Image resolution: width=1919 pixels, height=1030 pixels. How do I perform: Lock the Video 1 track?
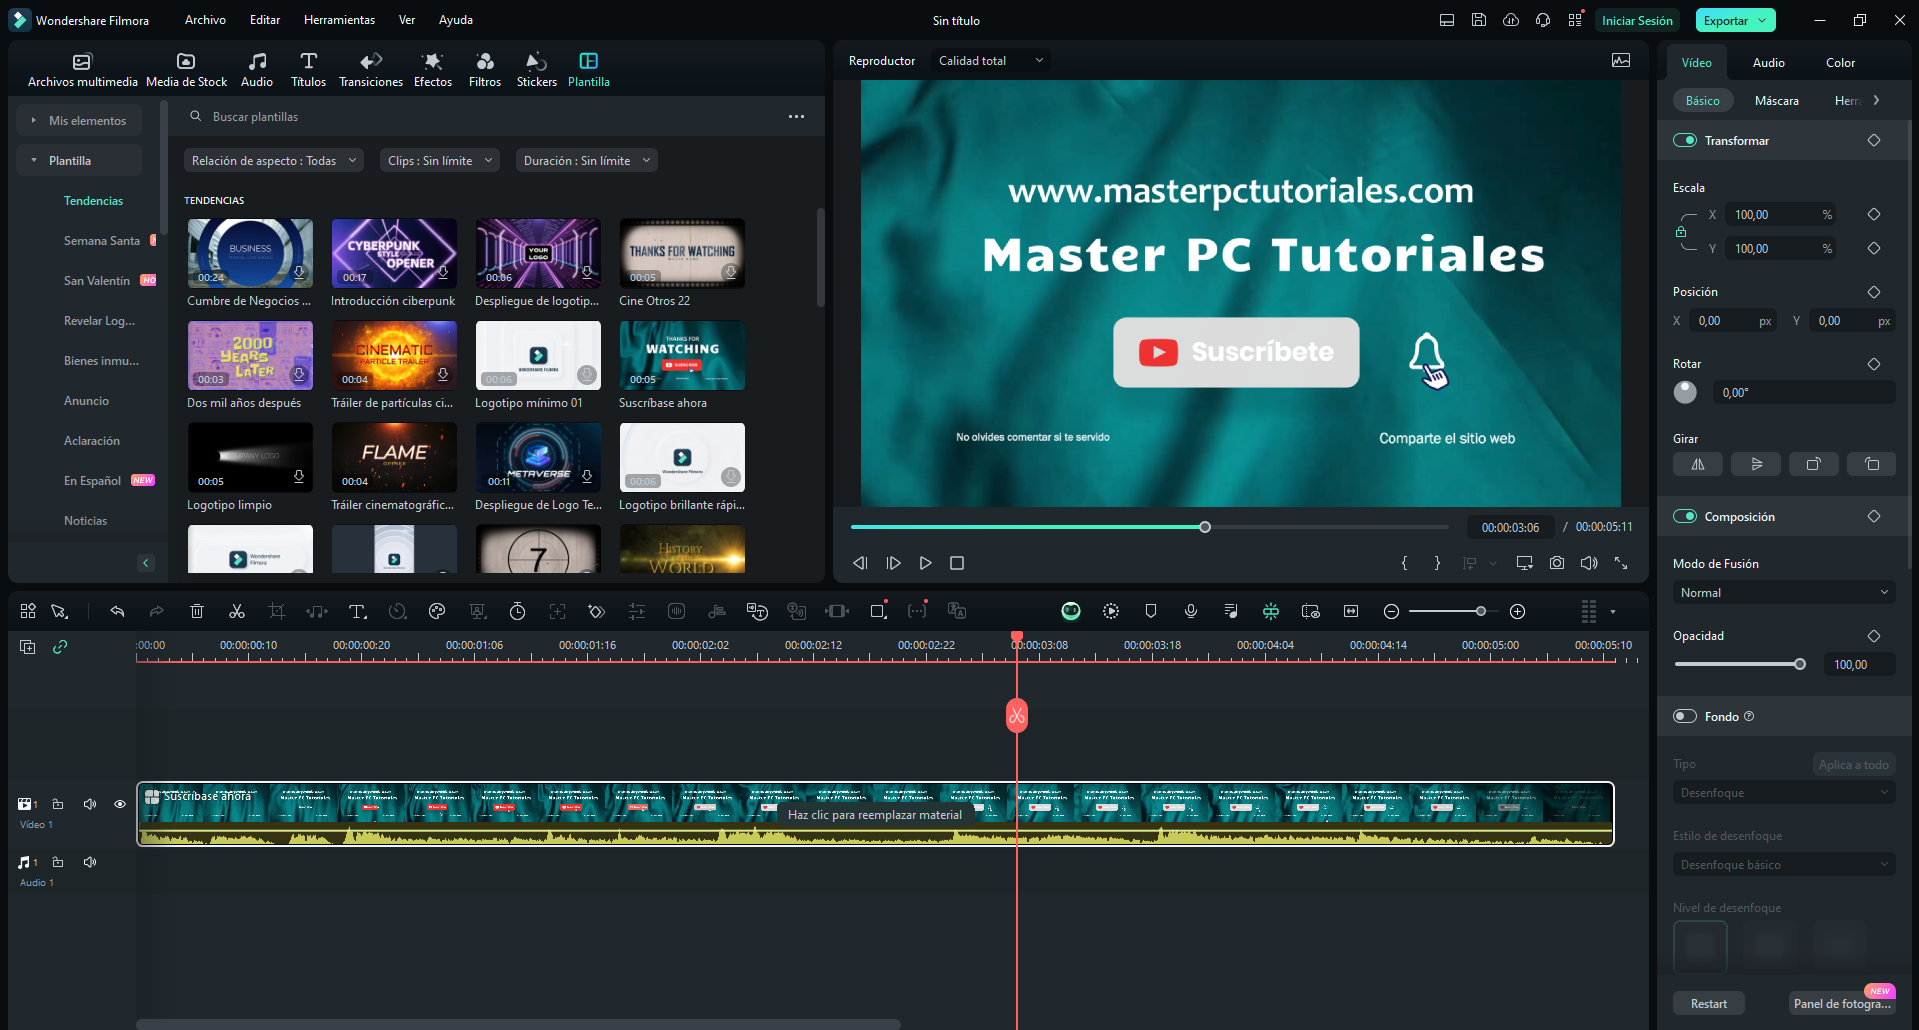tap(58, 804)
